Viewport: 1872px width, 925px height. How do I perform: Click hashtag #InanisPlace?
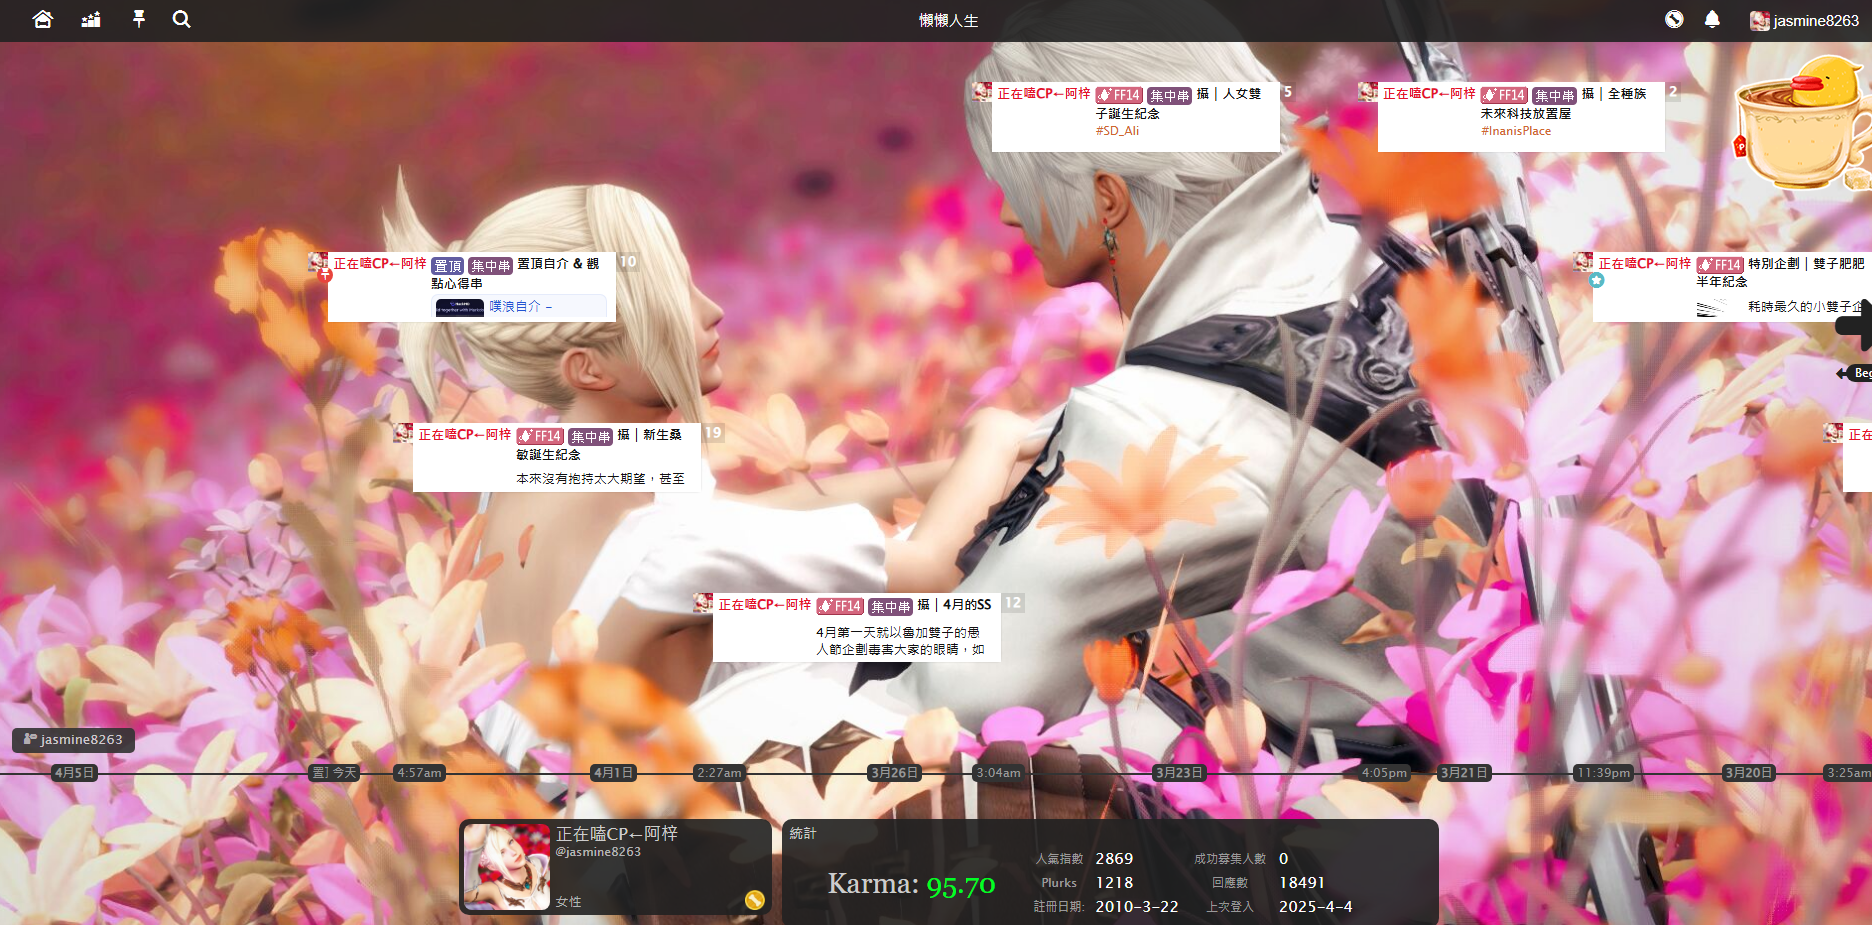click(1516, 131)
